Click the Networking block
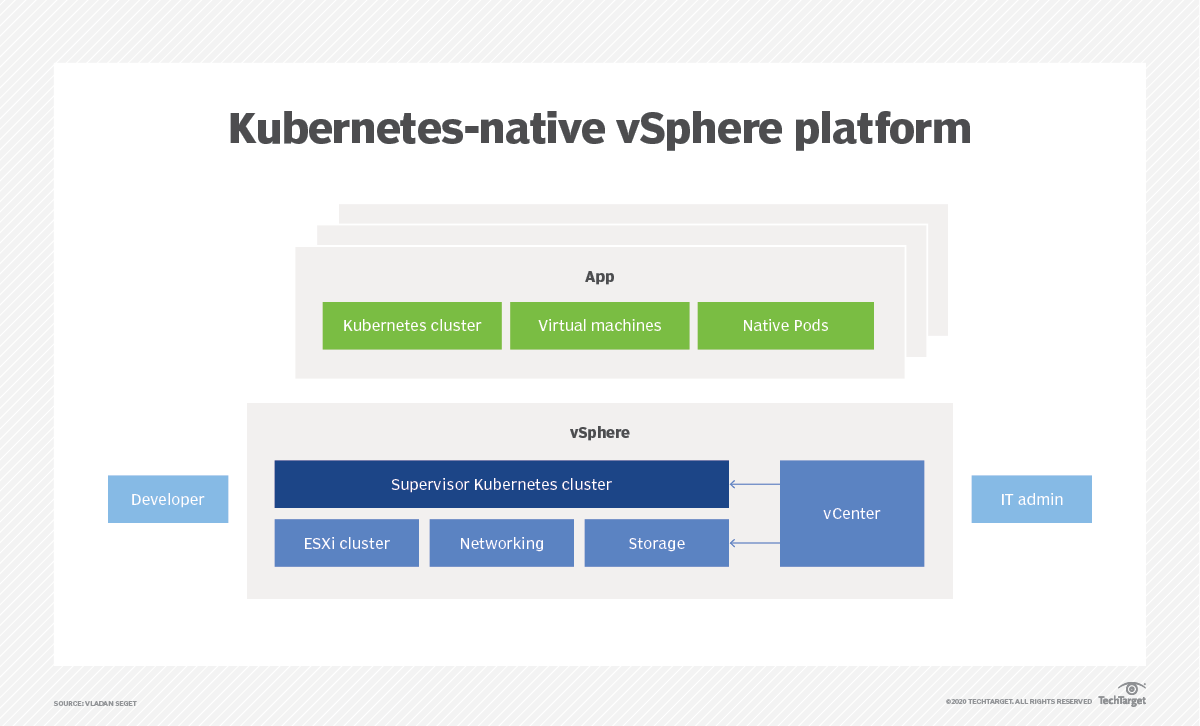Viewport: 1200px width, 726px height. point(501,543)
